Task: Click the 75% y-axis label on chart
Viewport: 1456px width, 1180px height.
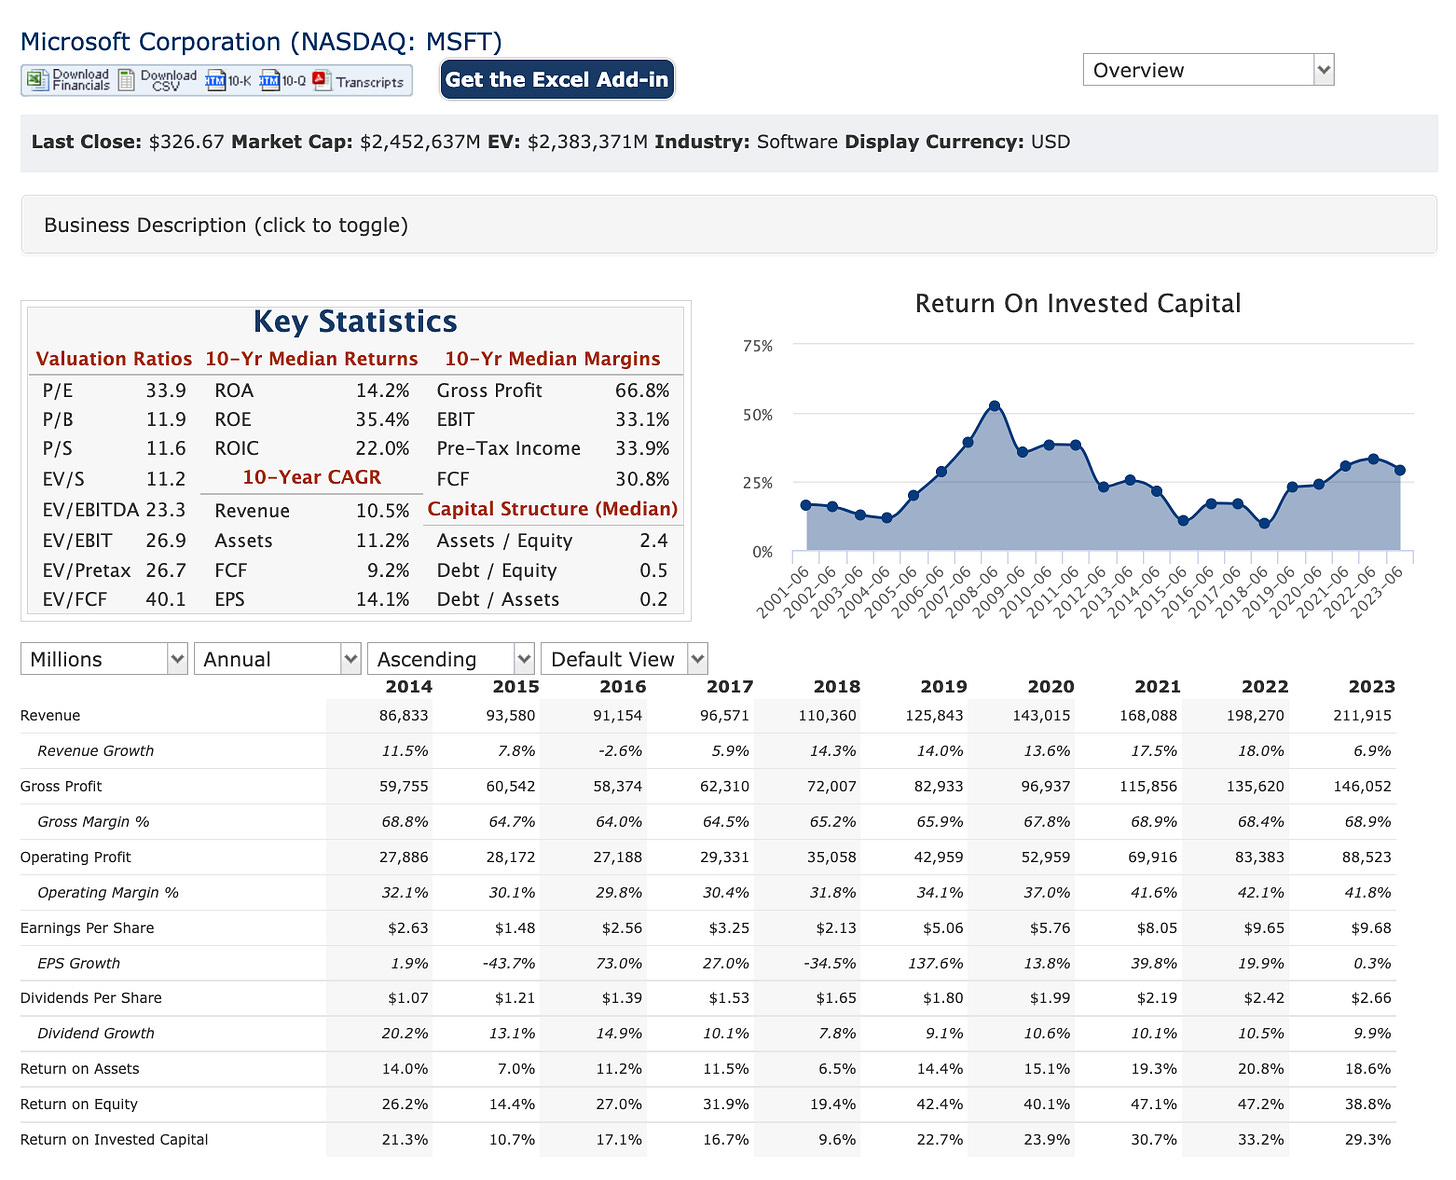Action: 758,346
